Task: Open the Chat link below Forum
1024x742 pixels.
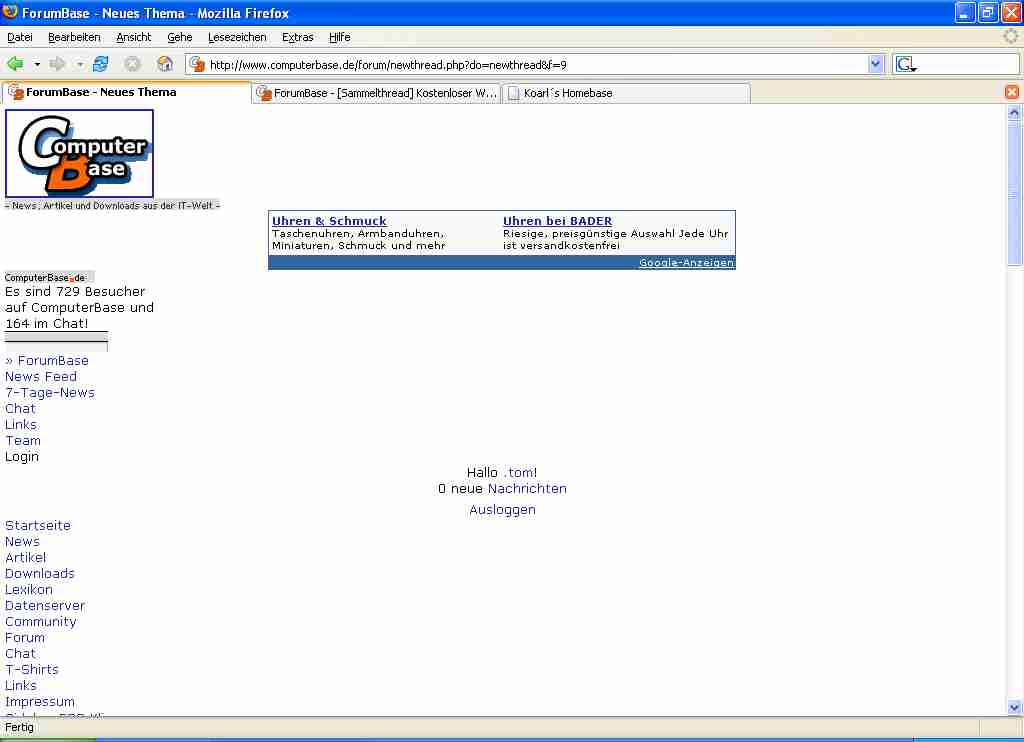Action: pyautogui.click(x=20, y=653)
